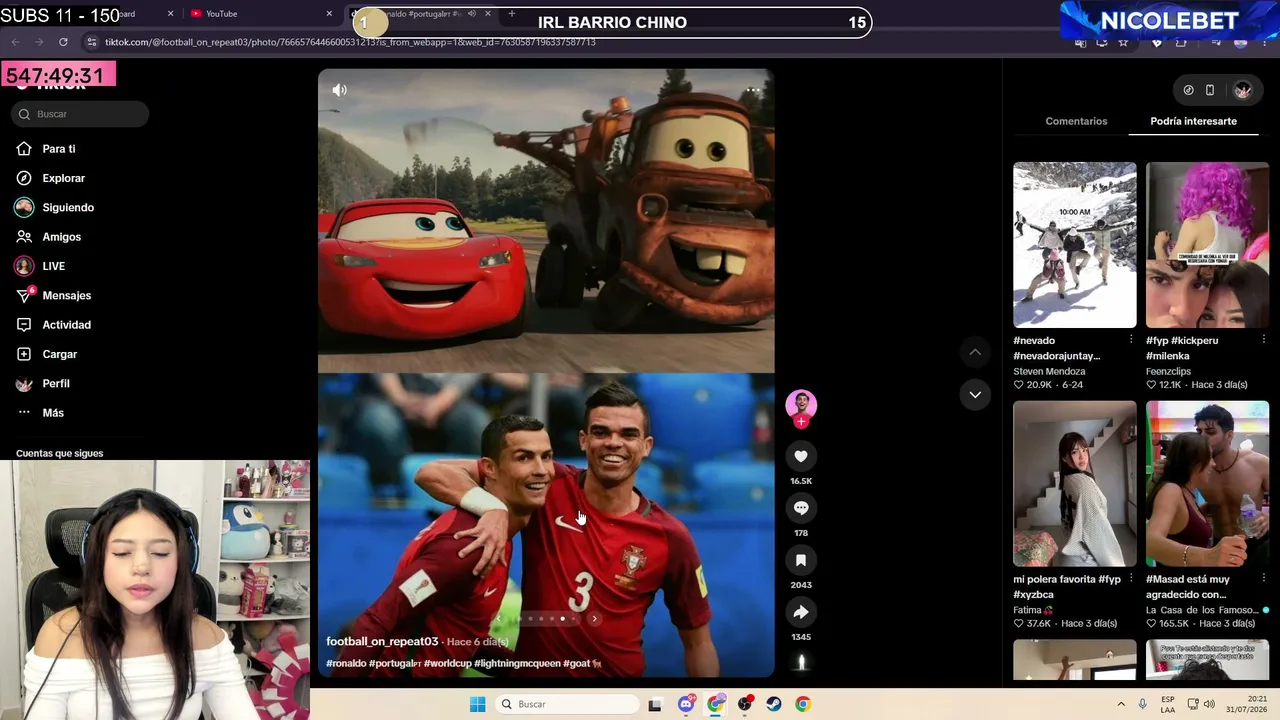Open the '#Masad está muy agradecido' thumbnail
Screen dimensions: 1280x720
1207,484
